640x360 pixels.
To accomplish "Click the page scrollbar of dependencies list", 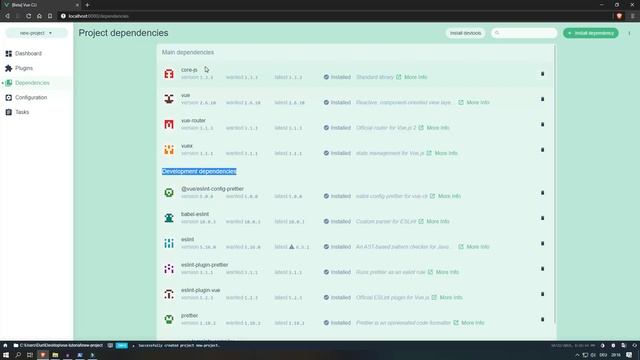I will pyautogui.click(x=555, y=184).
